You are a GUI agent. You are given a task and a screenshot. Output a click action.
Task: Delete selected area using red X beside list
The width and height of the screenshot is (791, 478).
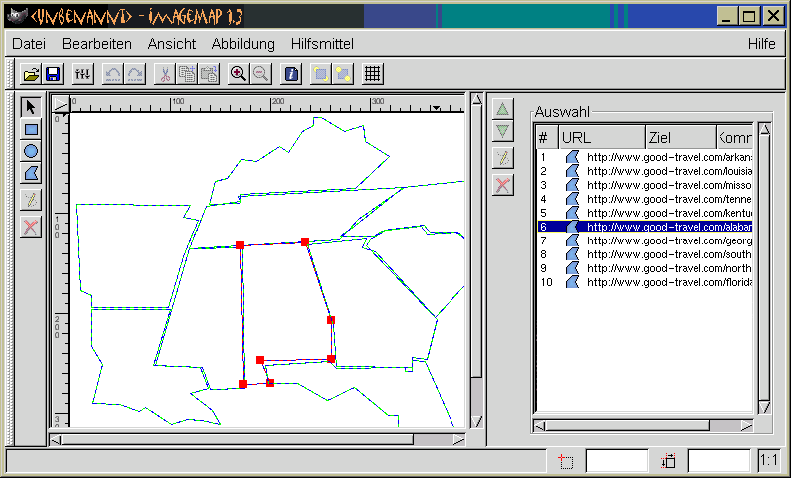(503, 184)
